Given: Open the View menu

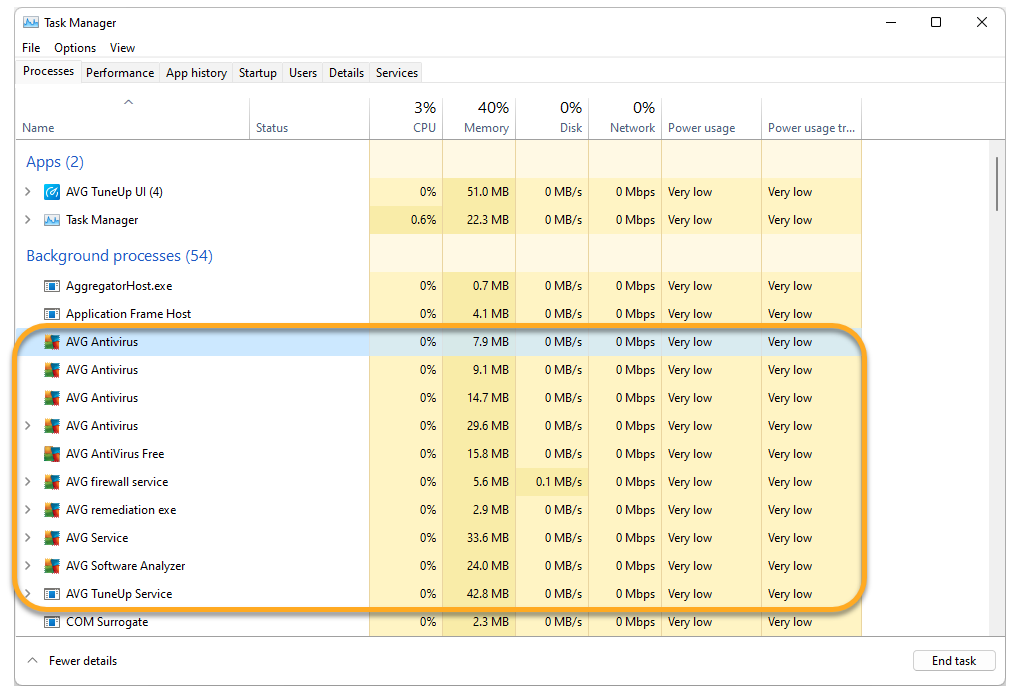Looking at the screenshot, I should 122,48.
